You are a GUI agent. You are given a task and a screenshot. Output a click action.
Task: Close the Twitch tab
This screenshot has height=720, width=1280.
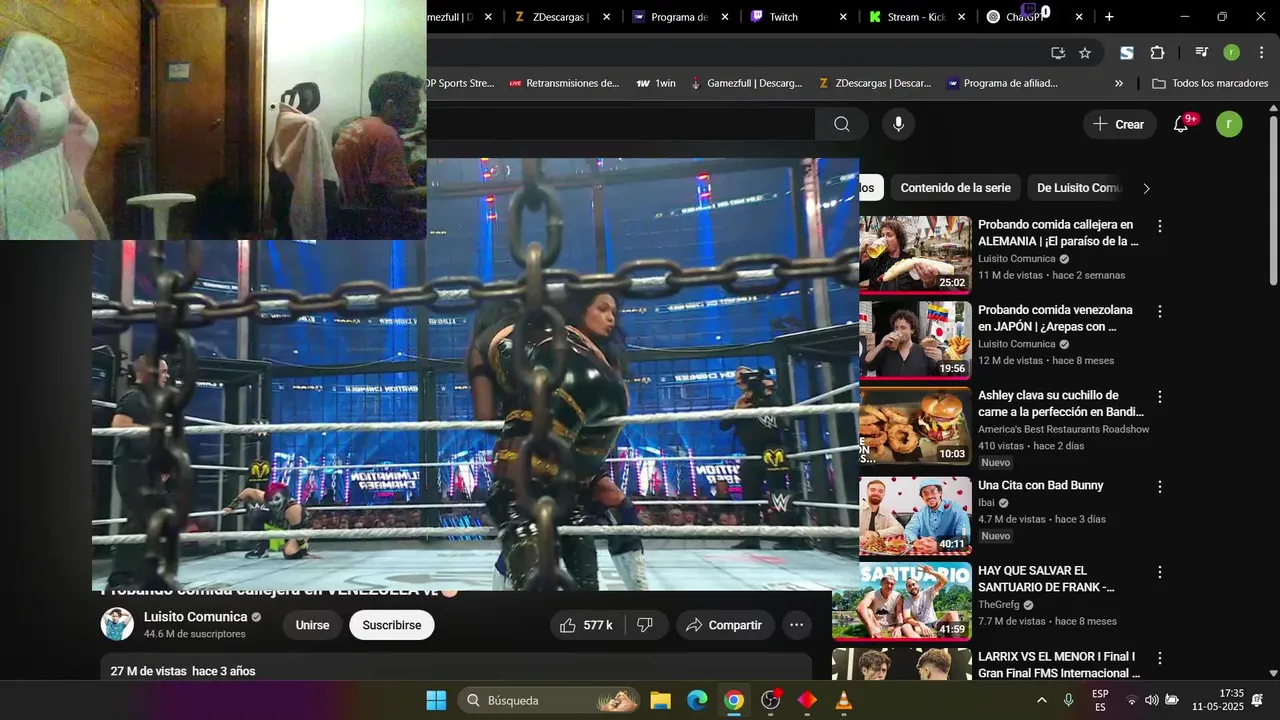click(843, 16)
